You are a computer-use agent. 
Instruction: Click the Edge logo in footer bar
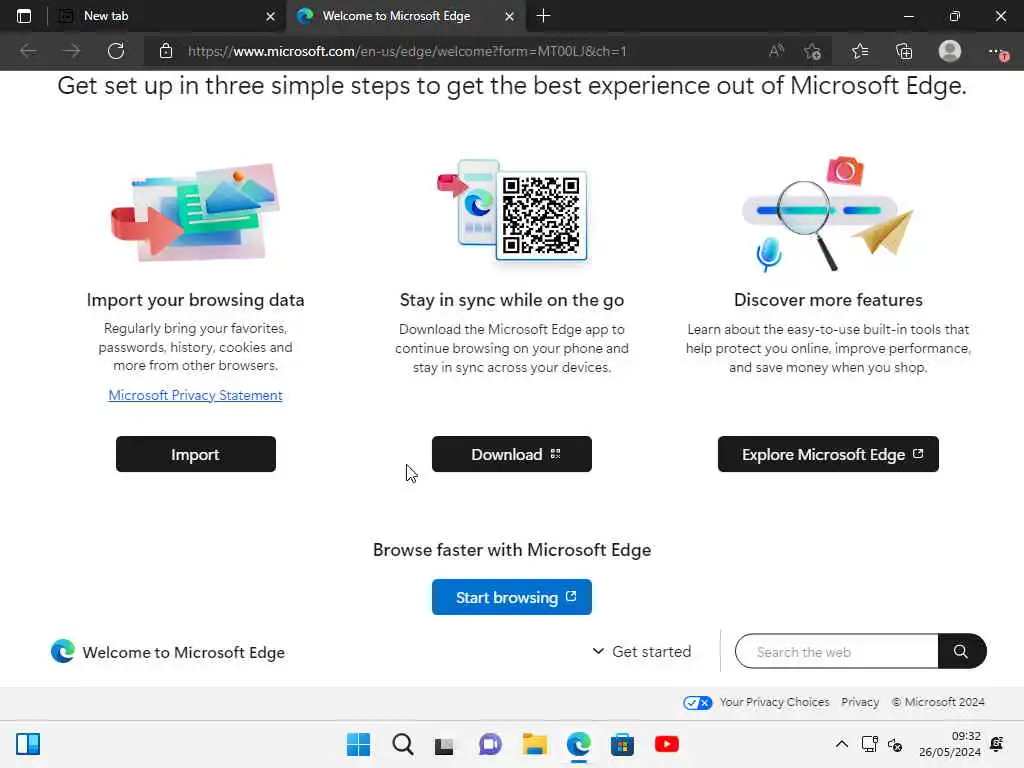(63, 651)
